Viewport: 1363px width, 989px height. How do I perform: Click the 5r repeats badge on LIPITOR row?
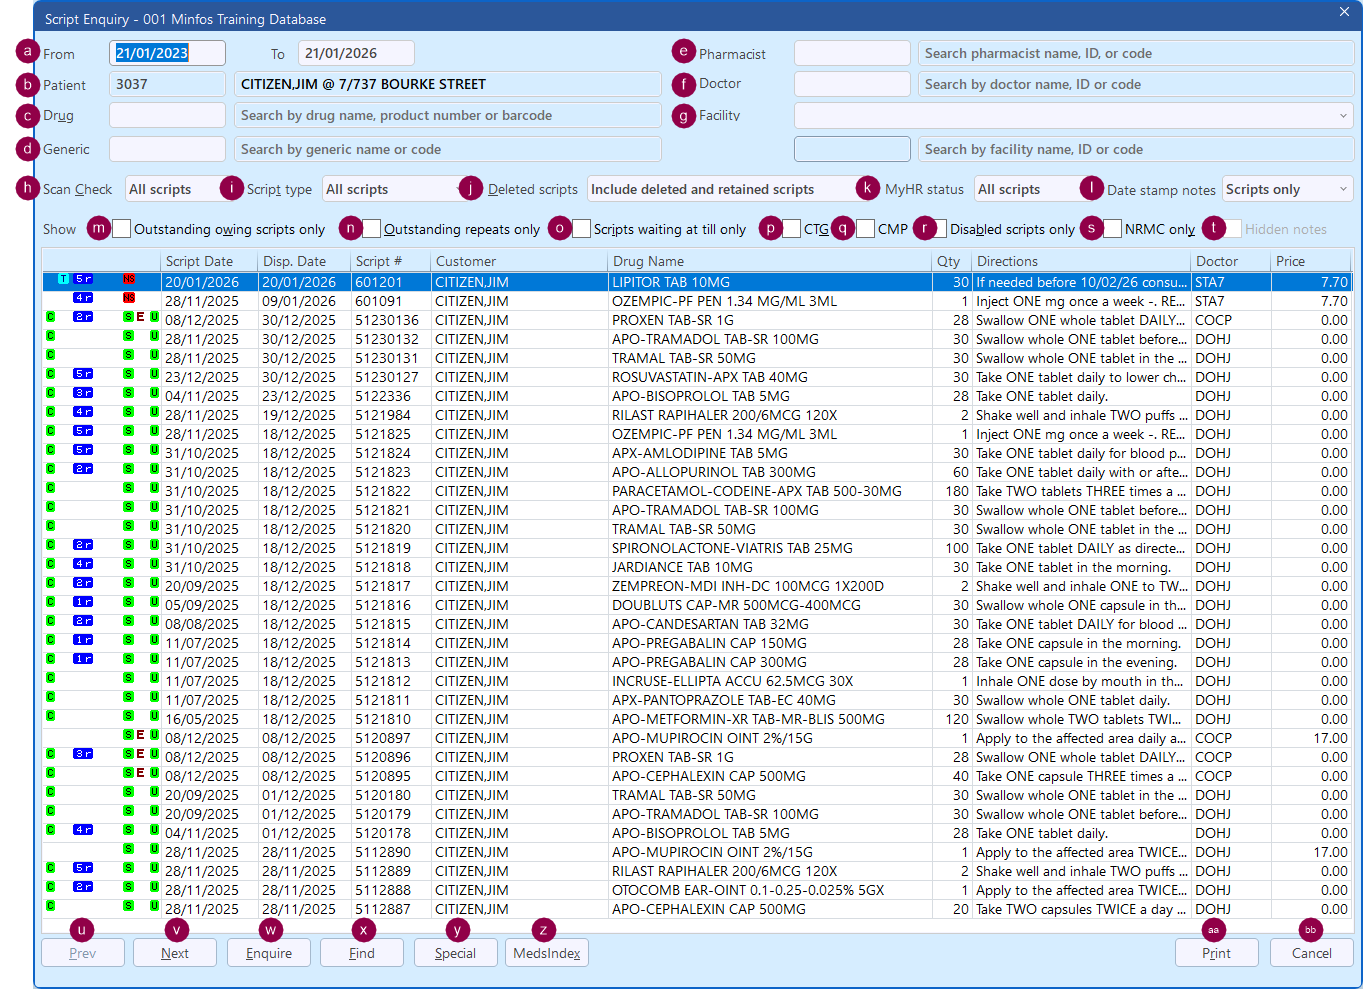tap(84, 279)
